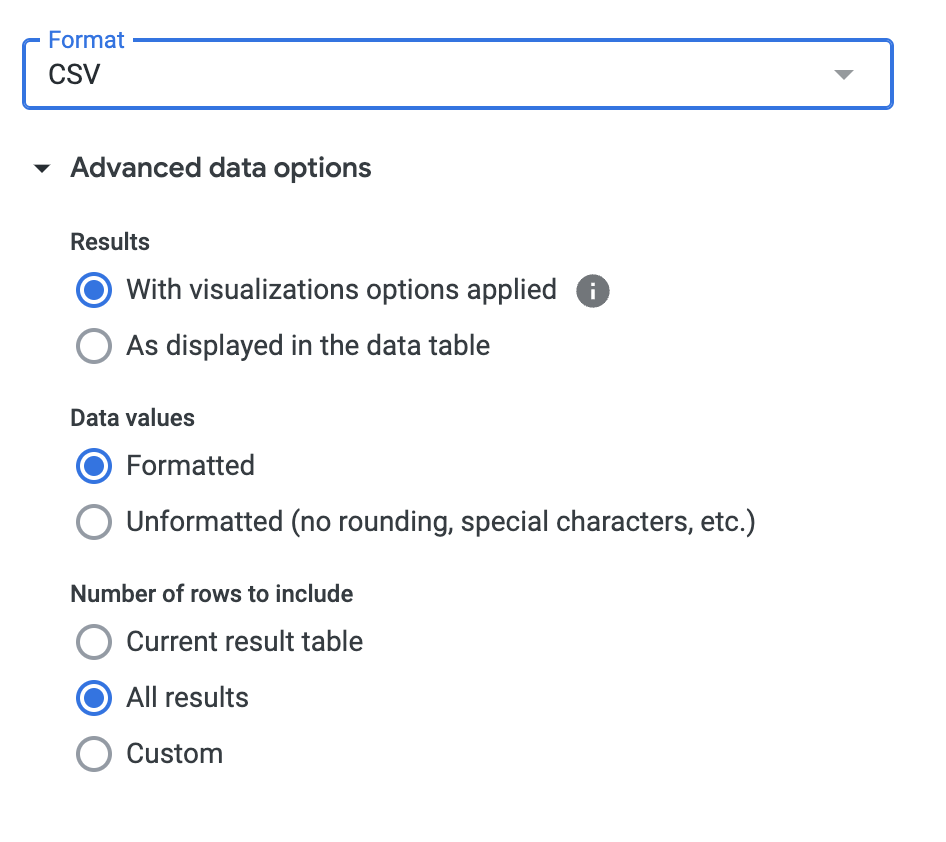Select the Current result table radio button
This screenshot has height=842, width=946.
tap(94, 642)
